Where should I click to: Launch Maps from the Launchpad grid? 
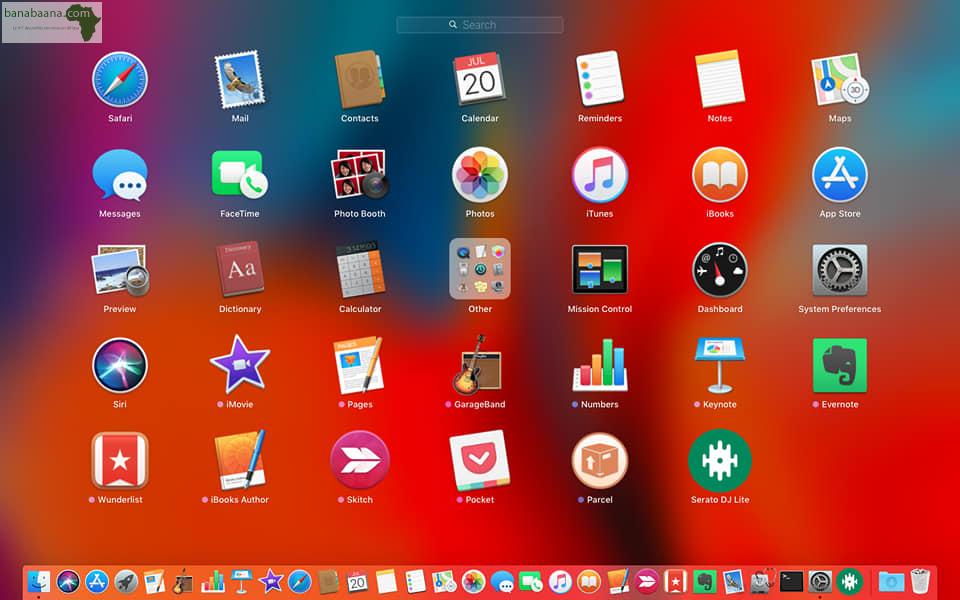coord(839,80)
